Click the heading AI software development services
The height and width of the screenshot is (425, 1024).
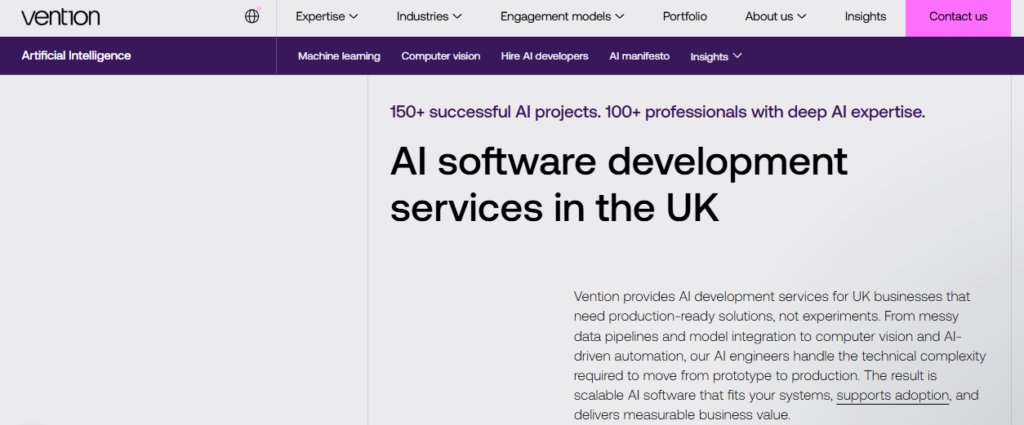coord(618,185)
